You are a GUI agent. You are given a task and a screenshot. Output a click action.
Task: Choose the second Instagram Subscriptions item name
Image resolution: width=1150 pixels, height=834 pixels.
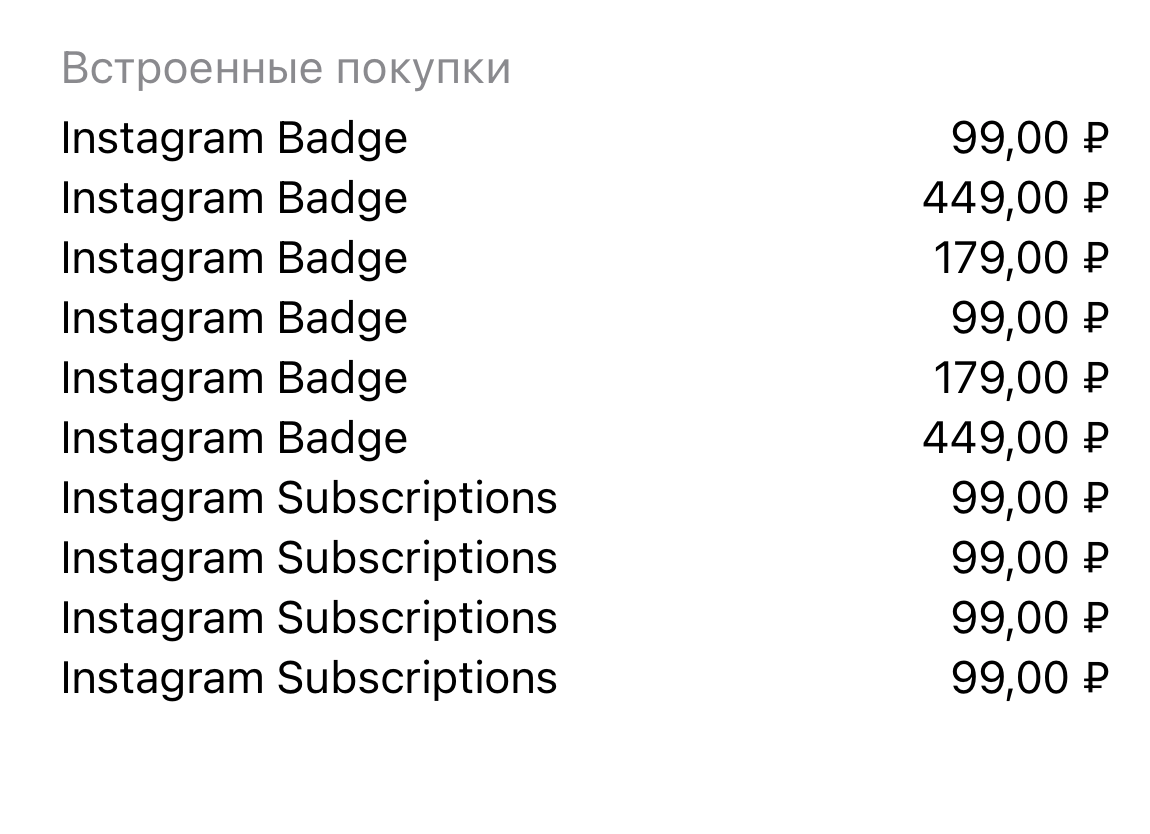click(x=309, y=558)
